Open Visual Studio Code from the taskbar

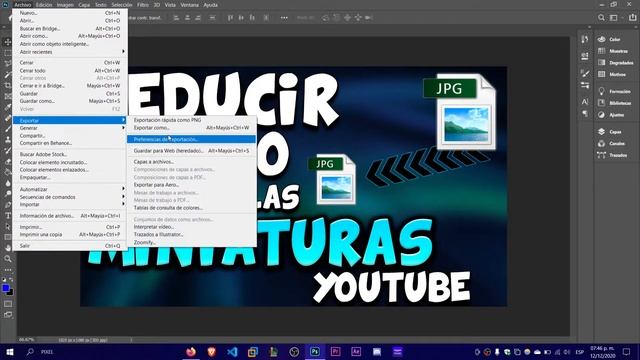tap(232, 351)
